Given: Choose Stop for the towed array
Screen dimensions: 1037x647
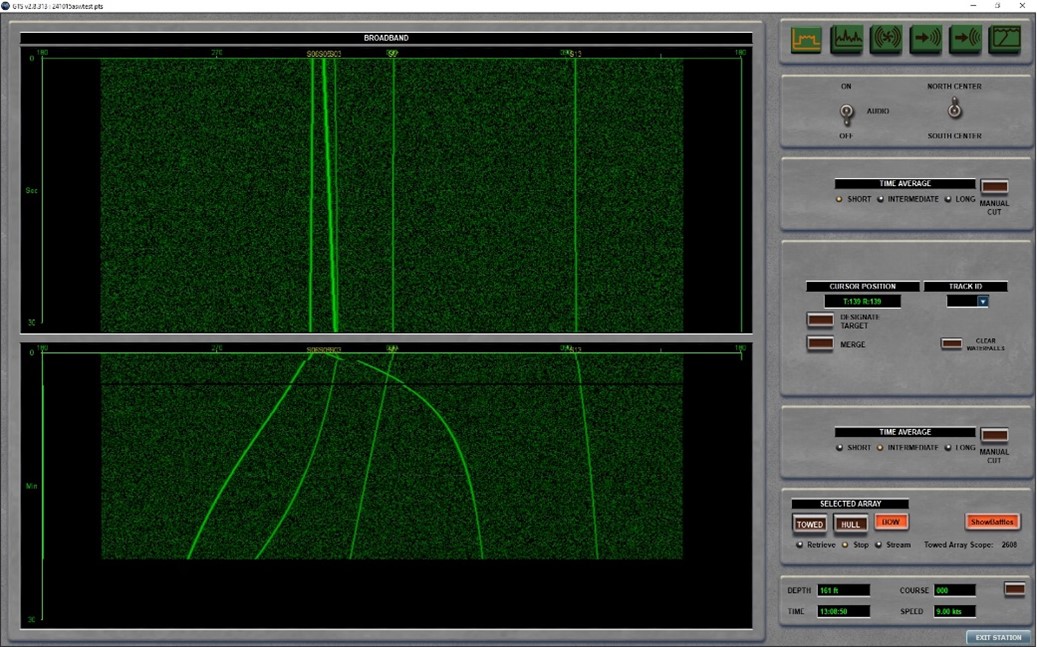Looking at the screenshot, I should pyautogui.click(x=845, y=545).
